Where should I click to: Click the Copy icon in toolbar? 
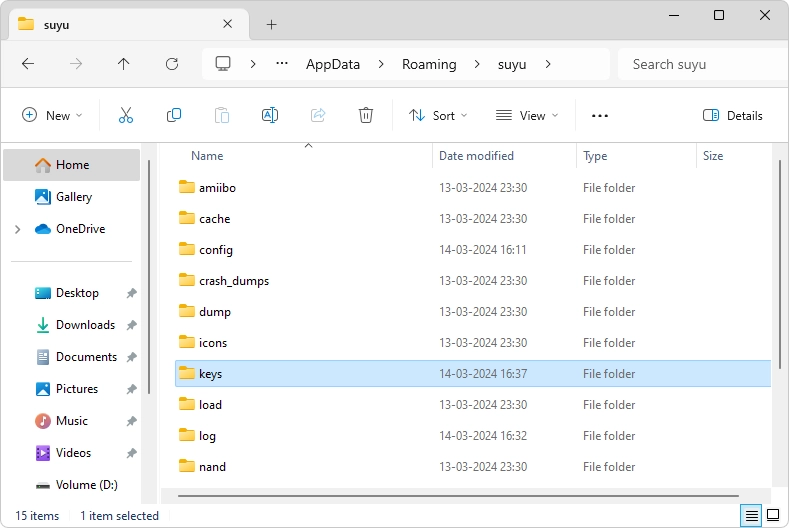point(174,116)
